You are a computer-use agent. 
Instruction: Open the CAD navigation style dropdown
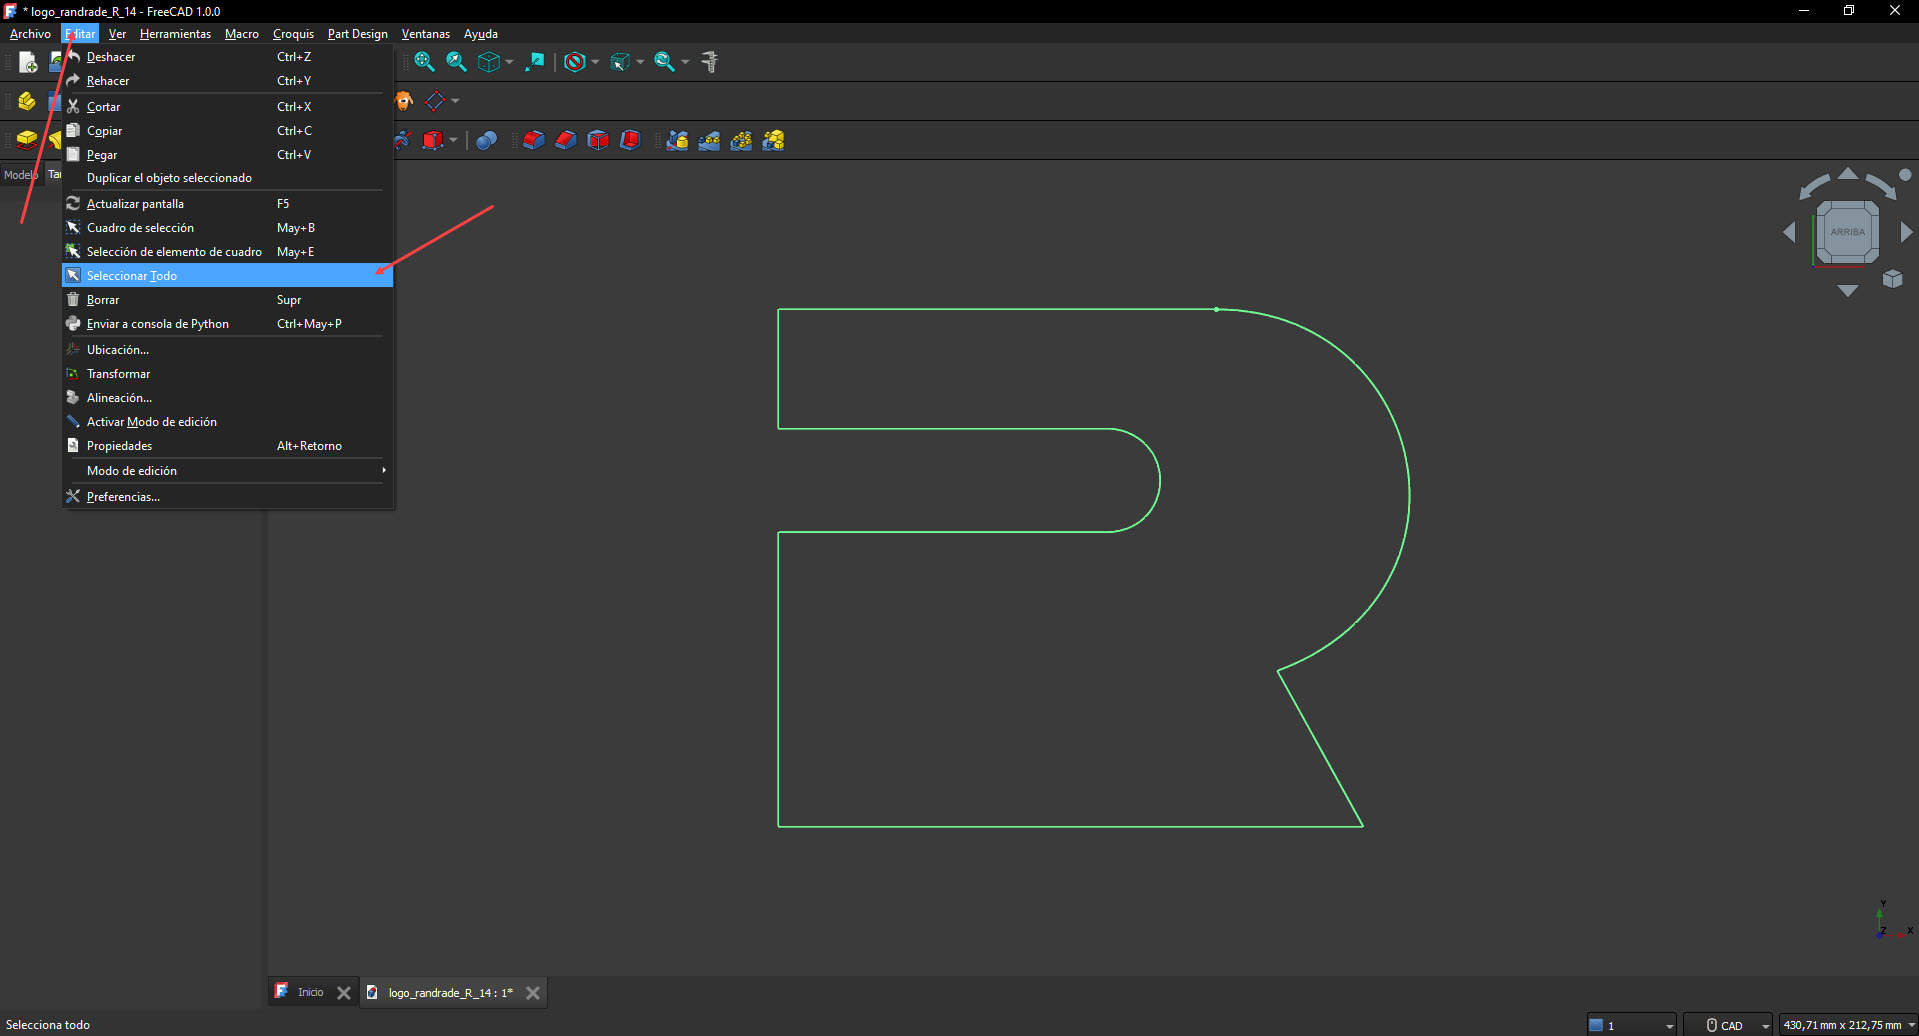click(1728, 1025)
